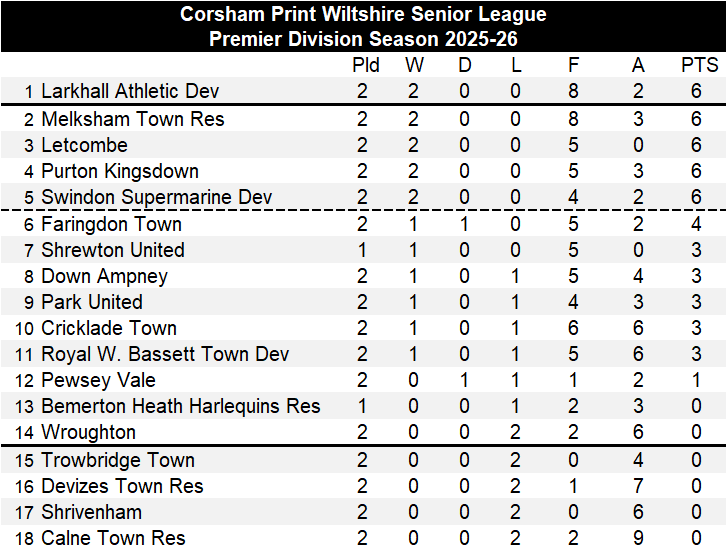Screen dimensions: 726x551
Task: Click Pewsey Vale's points value
Action: [695, 380]
